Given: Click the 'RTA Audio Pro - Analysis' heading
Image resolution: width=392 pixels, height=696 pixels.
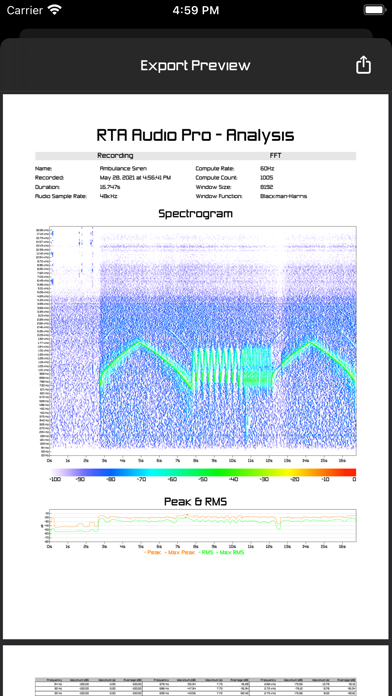Looking at the screenshot, I should (195, 135).
